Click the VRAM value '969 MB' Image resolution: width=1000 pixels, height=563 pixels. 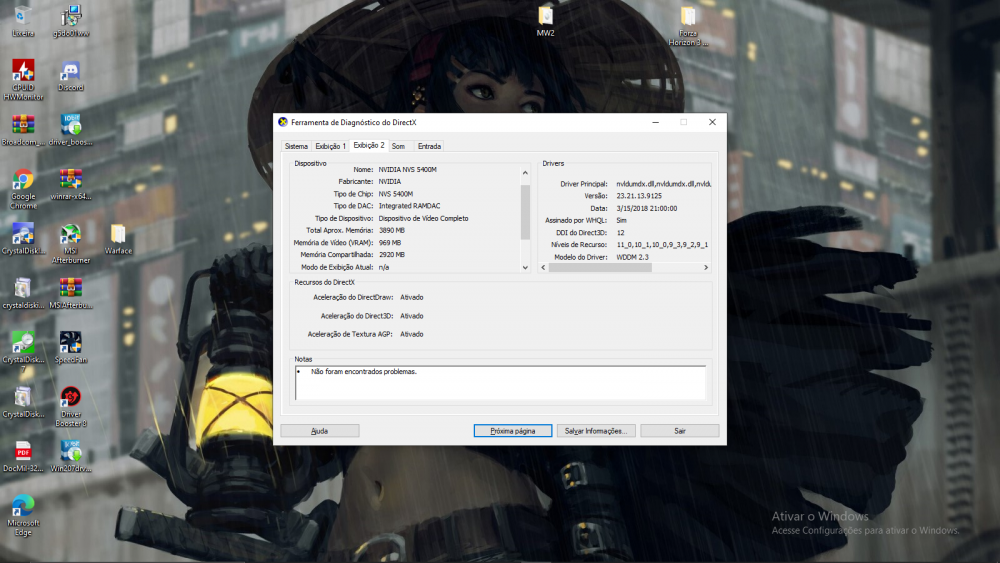pos(390,243)
